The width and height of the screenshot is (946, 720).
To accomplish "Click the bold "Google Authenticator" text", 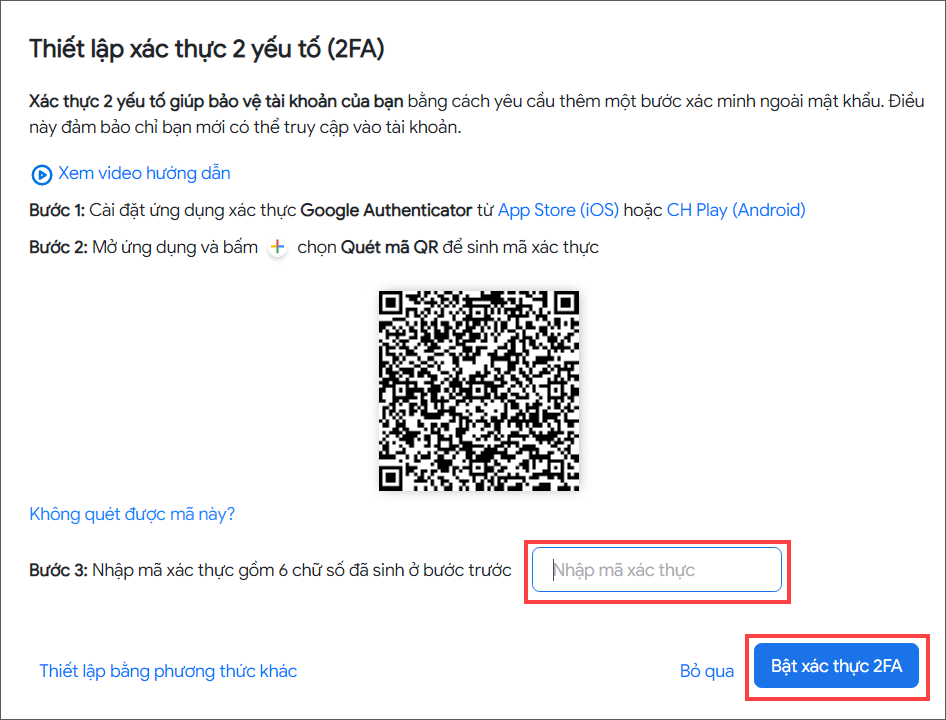I will pyautogui.click(x=386, y=210).
